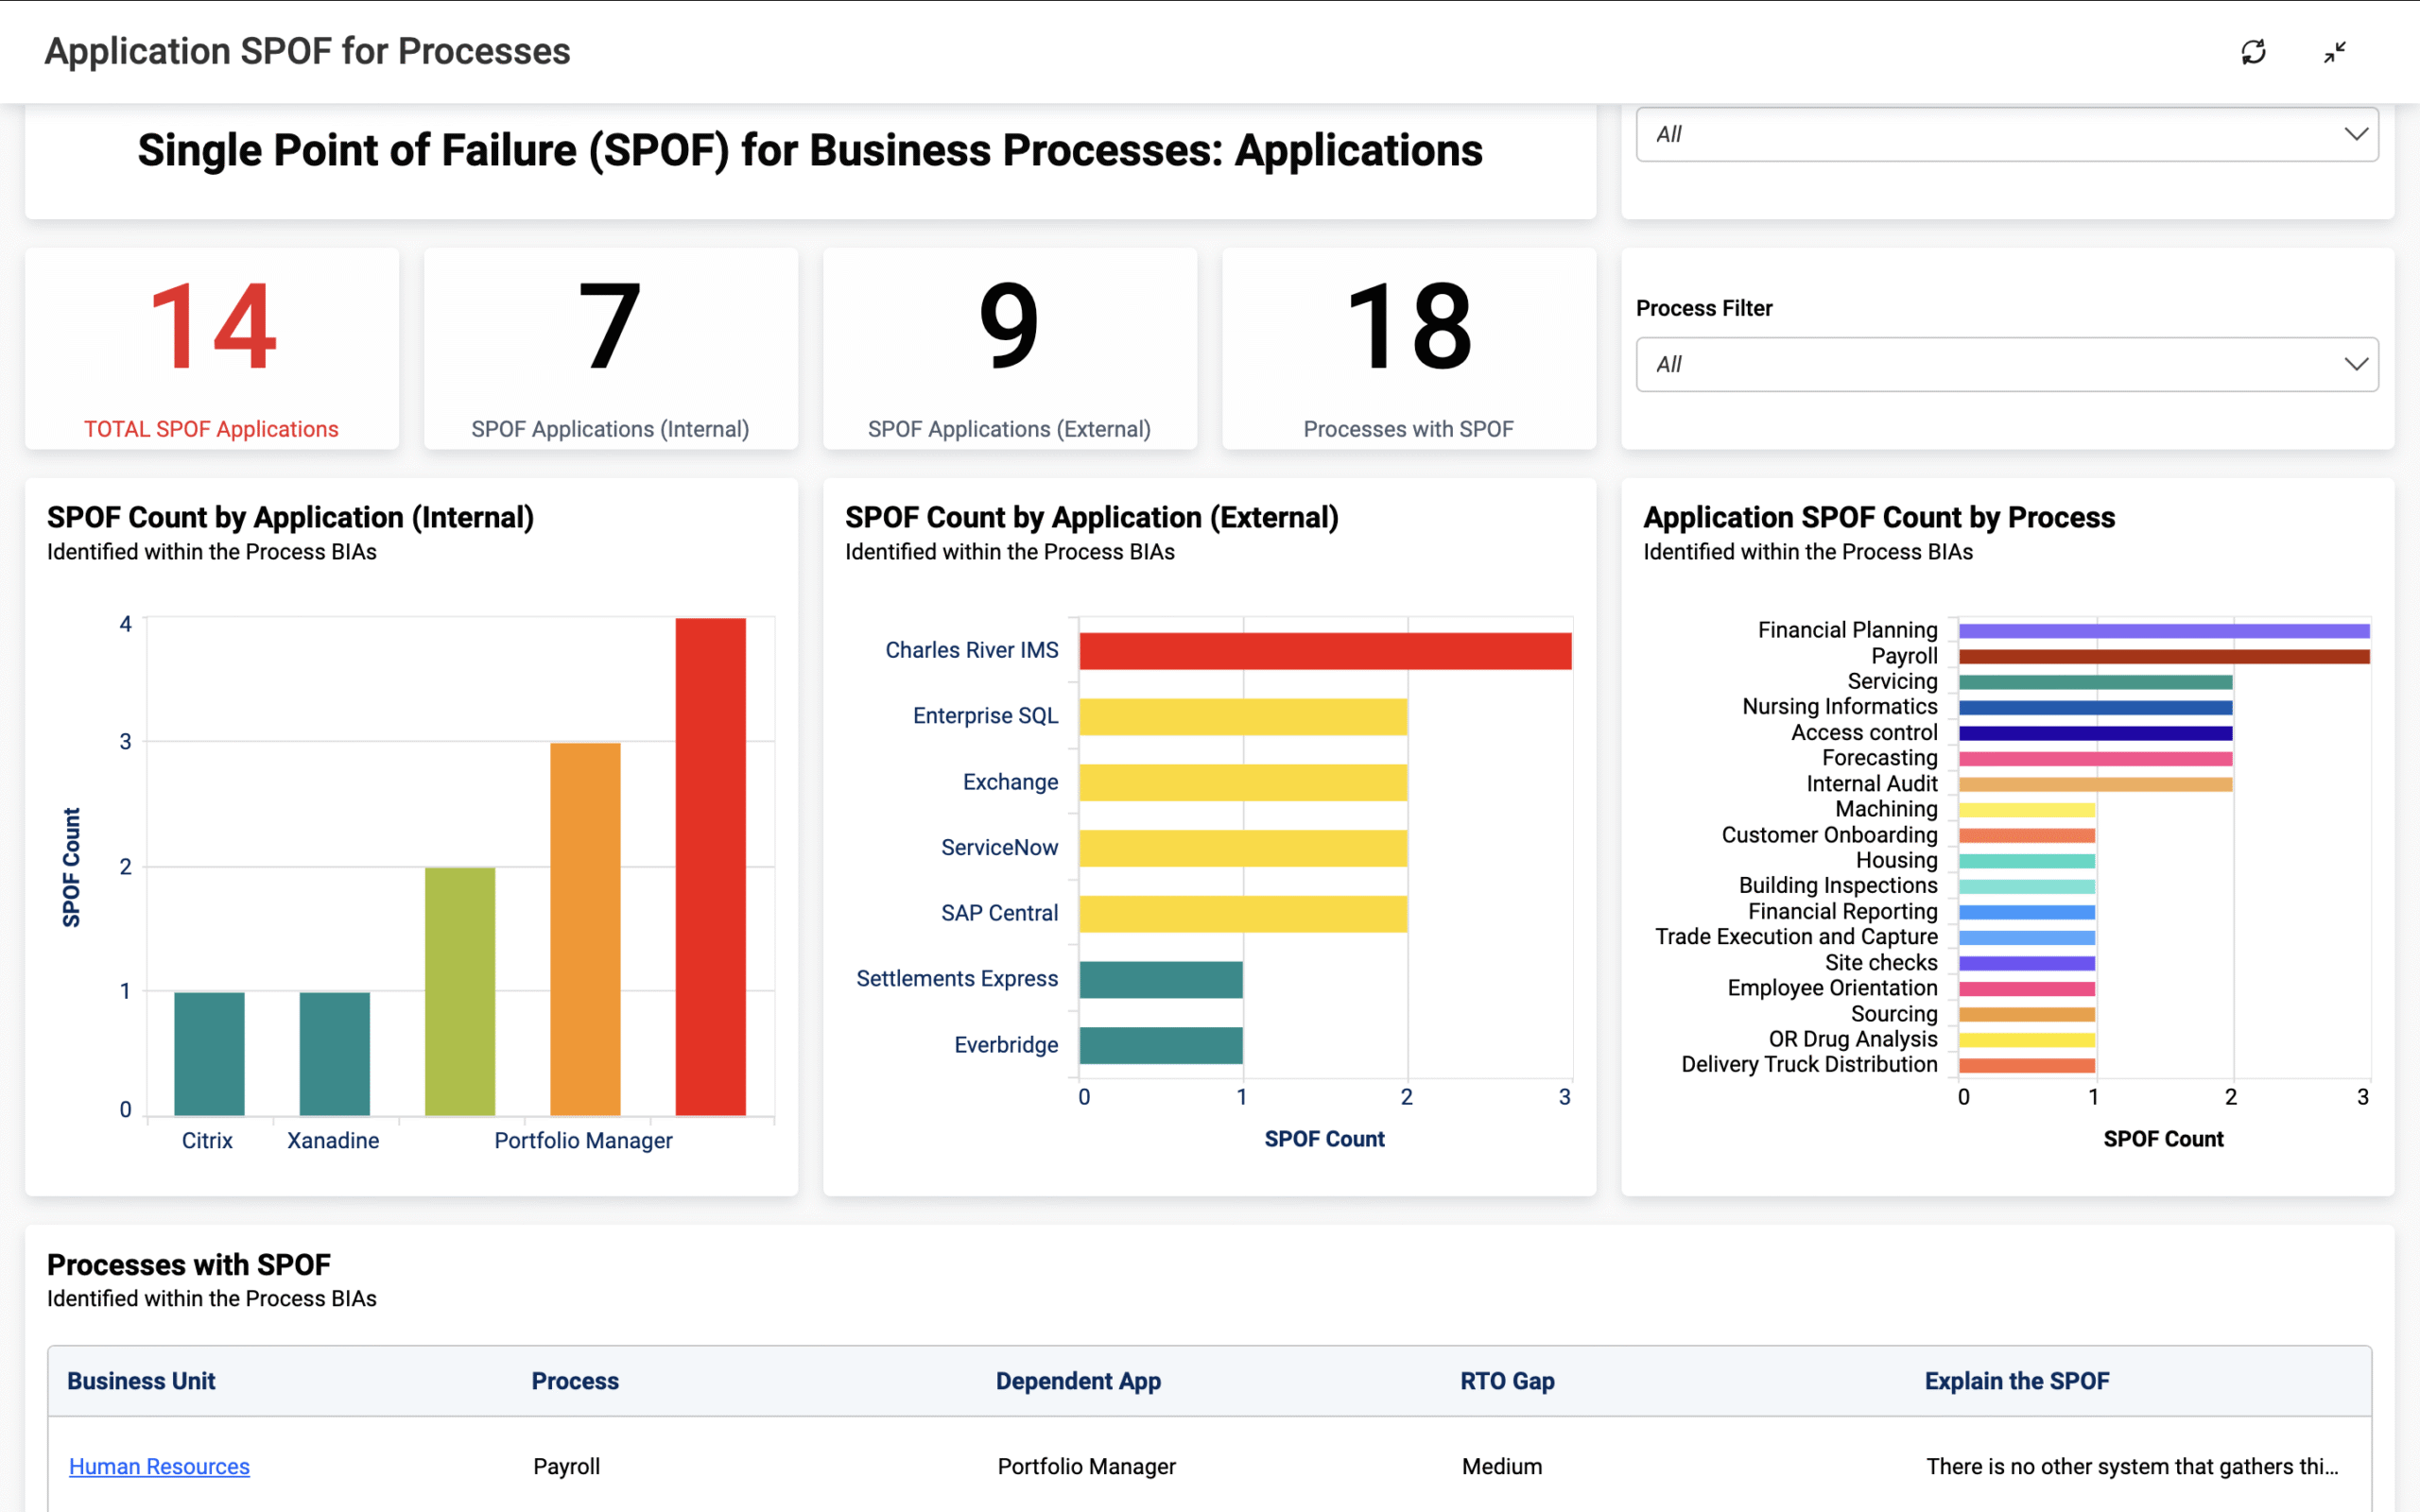Screen dimensions: 2420x1512
Task: Select the teal Everbridge bar
Action: [x=1161, y=1045]
